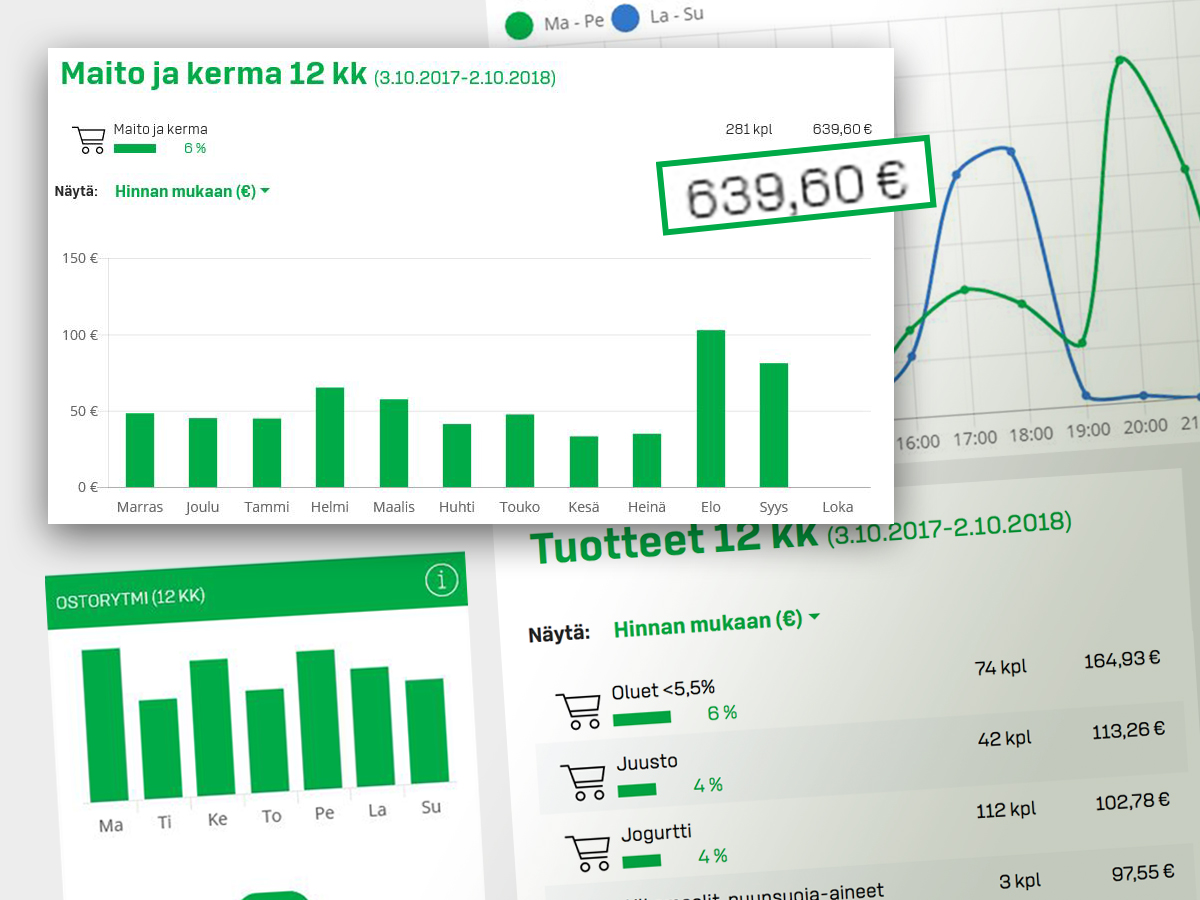
Task: Click the Syys bar in monthly chart
Action: click(x=774, y=425)
